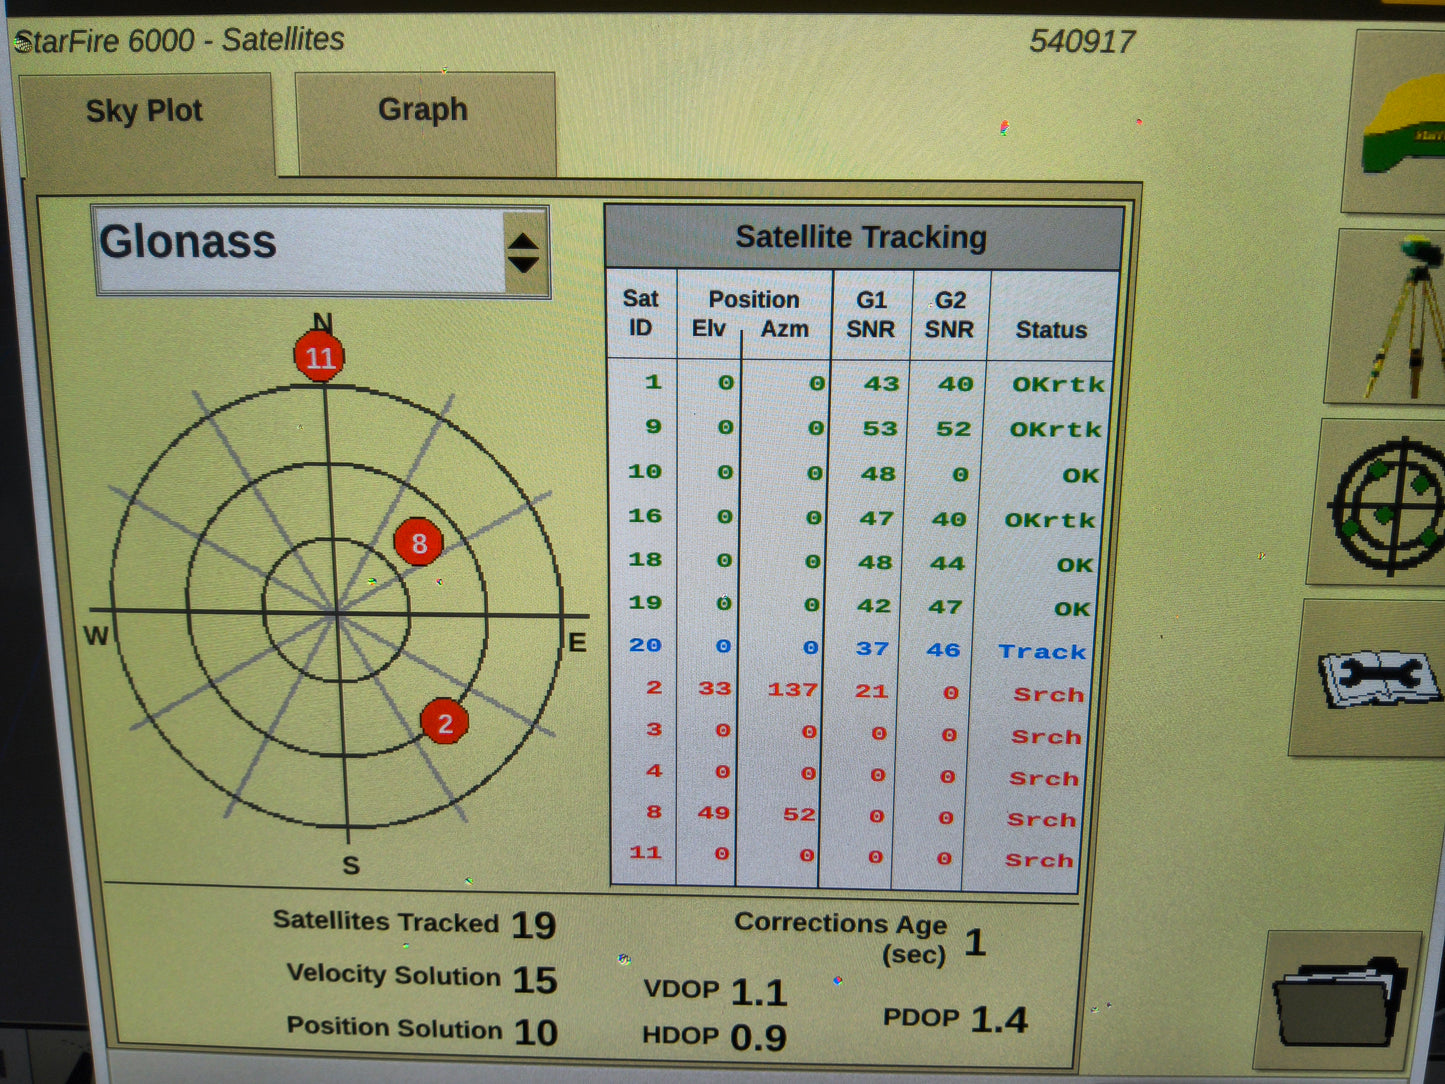This screenshot has width=1445, height=1084.
Task: Open the Graph tab
Action: [x=425, y=123]
